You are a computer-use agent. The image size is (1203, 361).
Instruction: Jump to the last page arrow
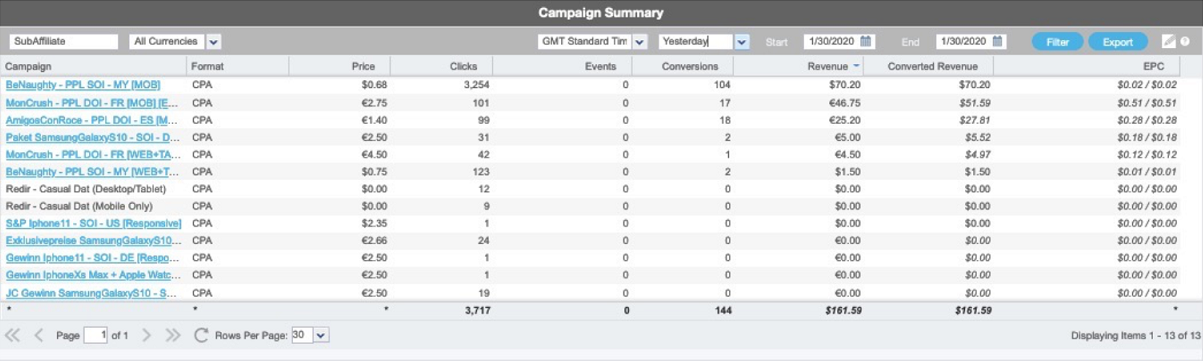(173, 335)
